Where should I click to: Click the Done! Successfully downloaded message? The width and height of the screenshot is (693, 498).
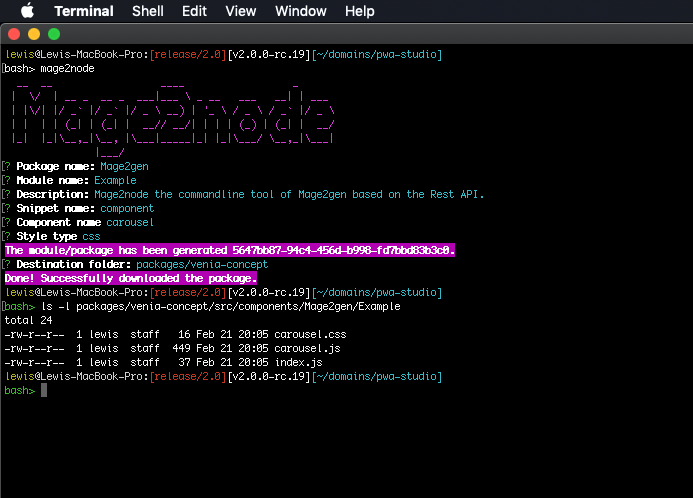tap(131, 278)
